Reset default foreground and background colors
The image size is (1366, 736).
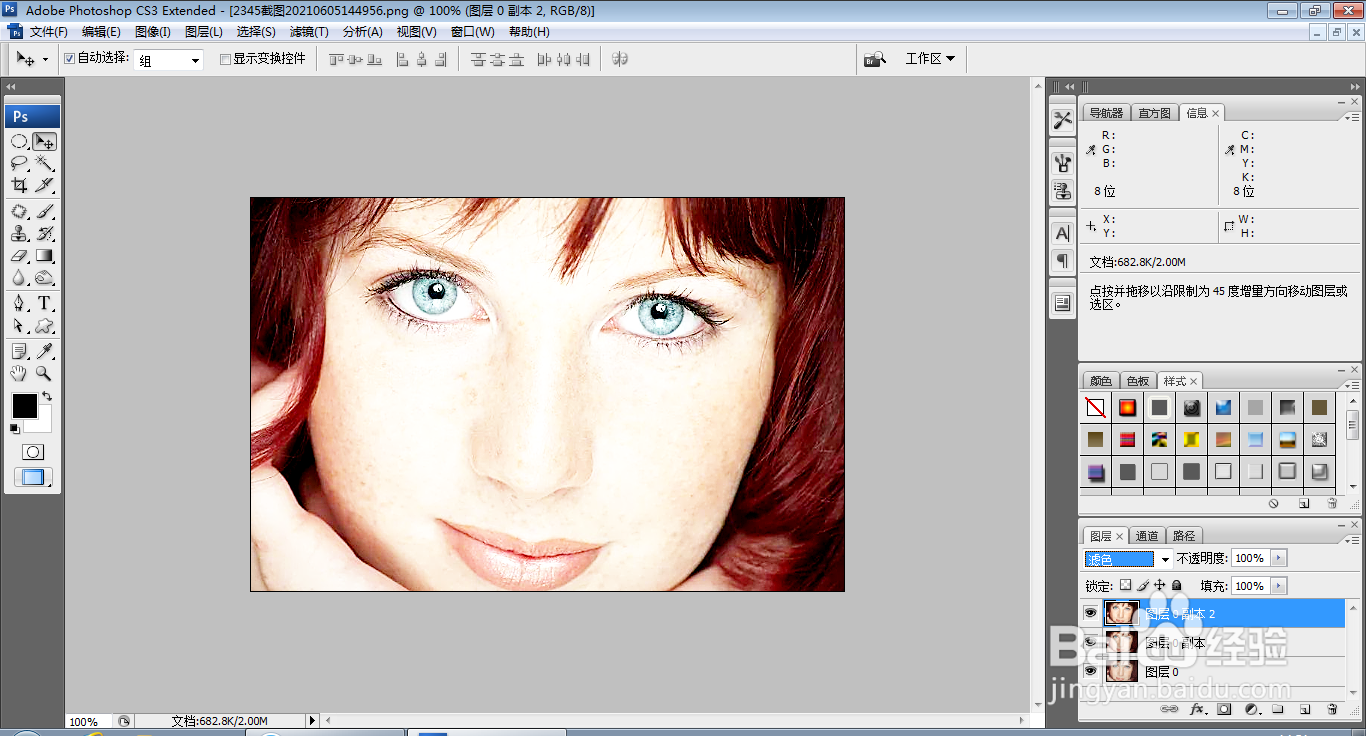[x=14, y=429]
